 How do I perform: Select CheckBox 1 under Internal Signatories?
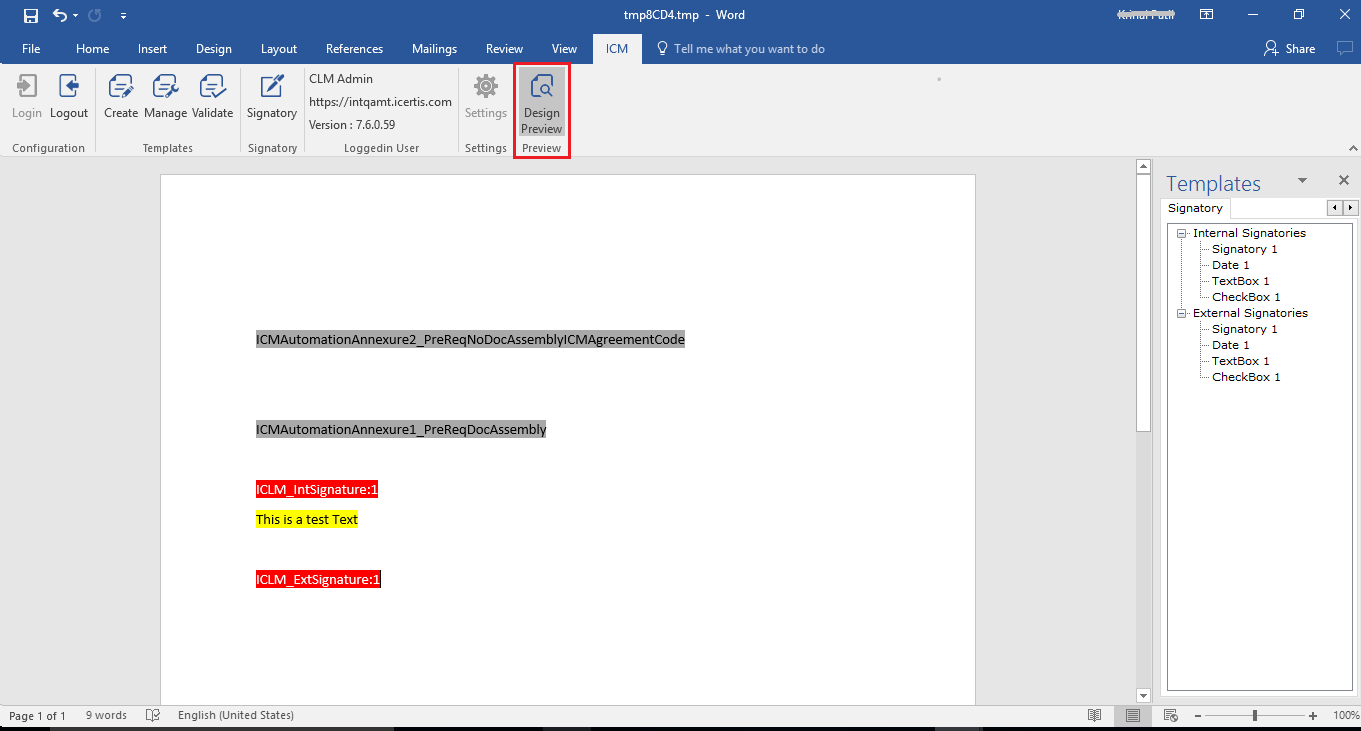pos(1245,297)
